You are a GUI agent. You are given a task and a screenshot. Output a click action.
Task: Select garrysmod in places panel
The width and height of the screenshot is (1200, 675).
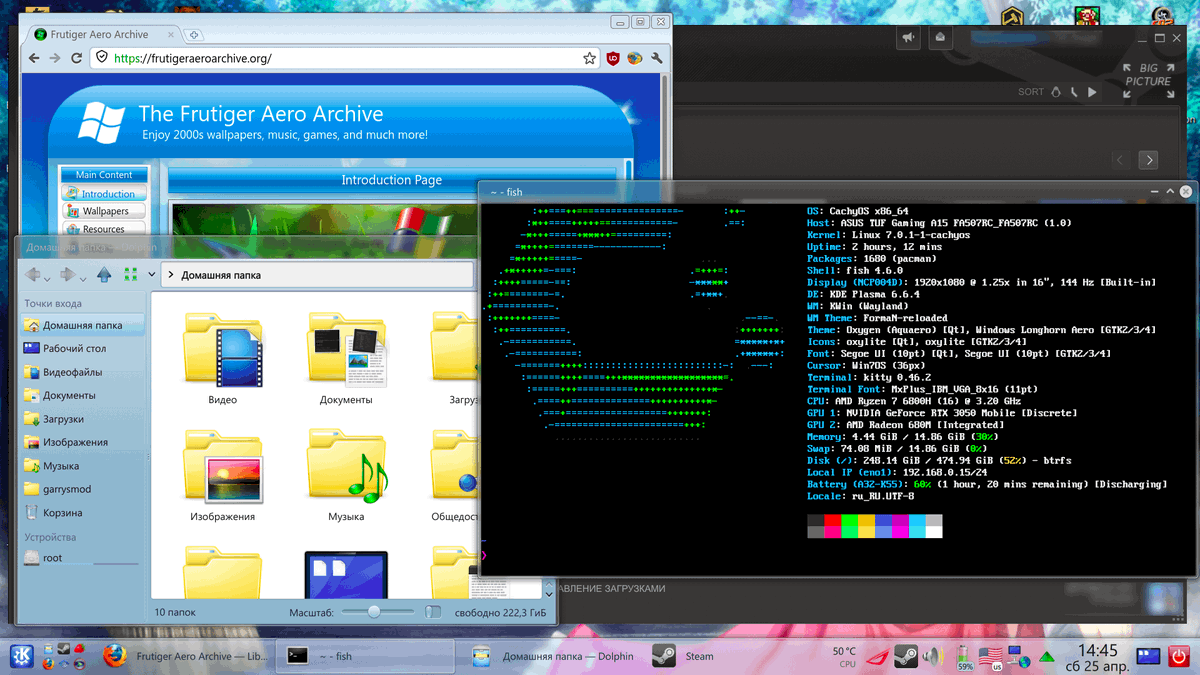coord(83,489)
